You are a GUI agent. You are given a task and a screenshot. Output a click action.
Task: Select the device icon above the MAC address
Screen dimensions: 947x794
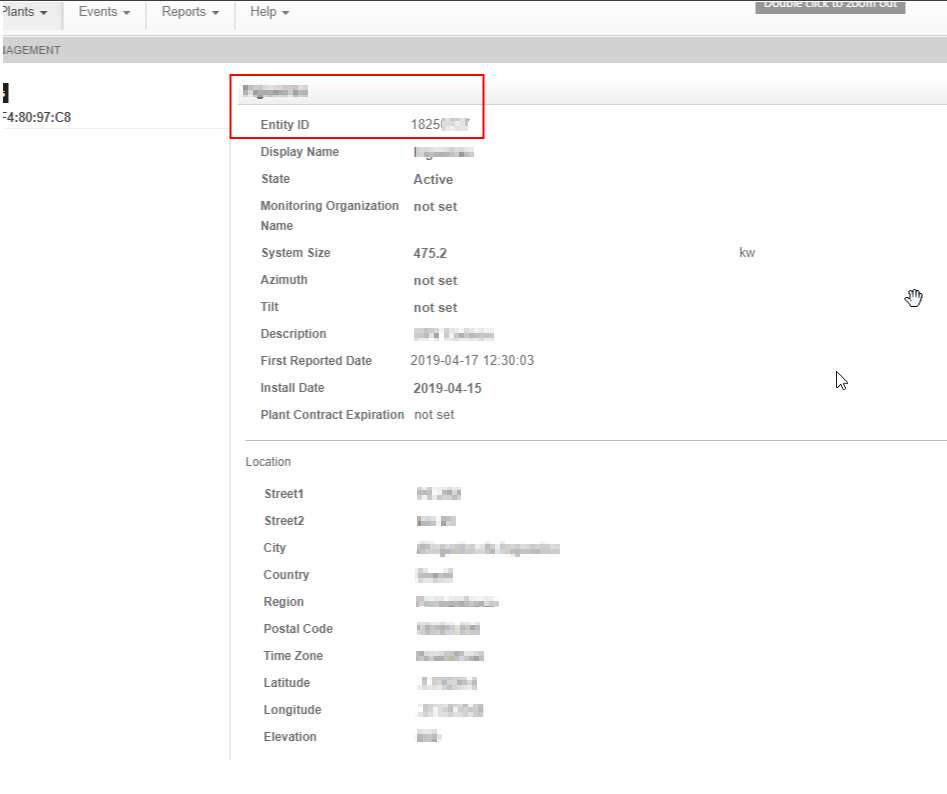[x=4, y=93]
